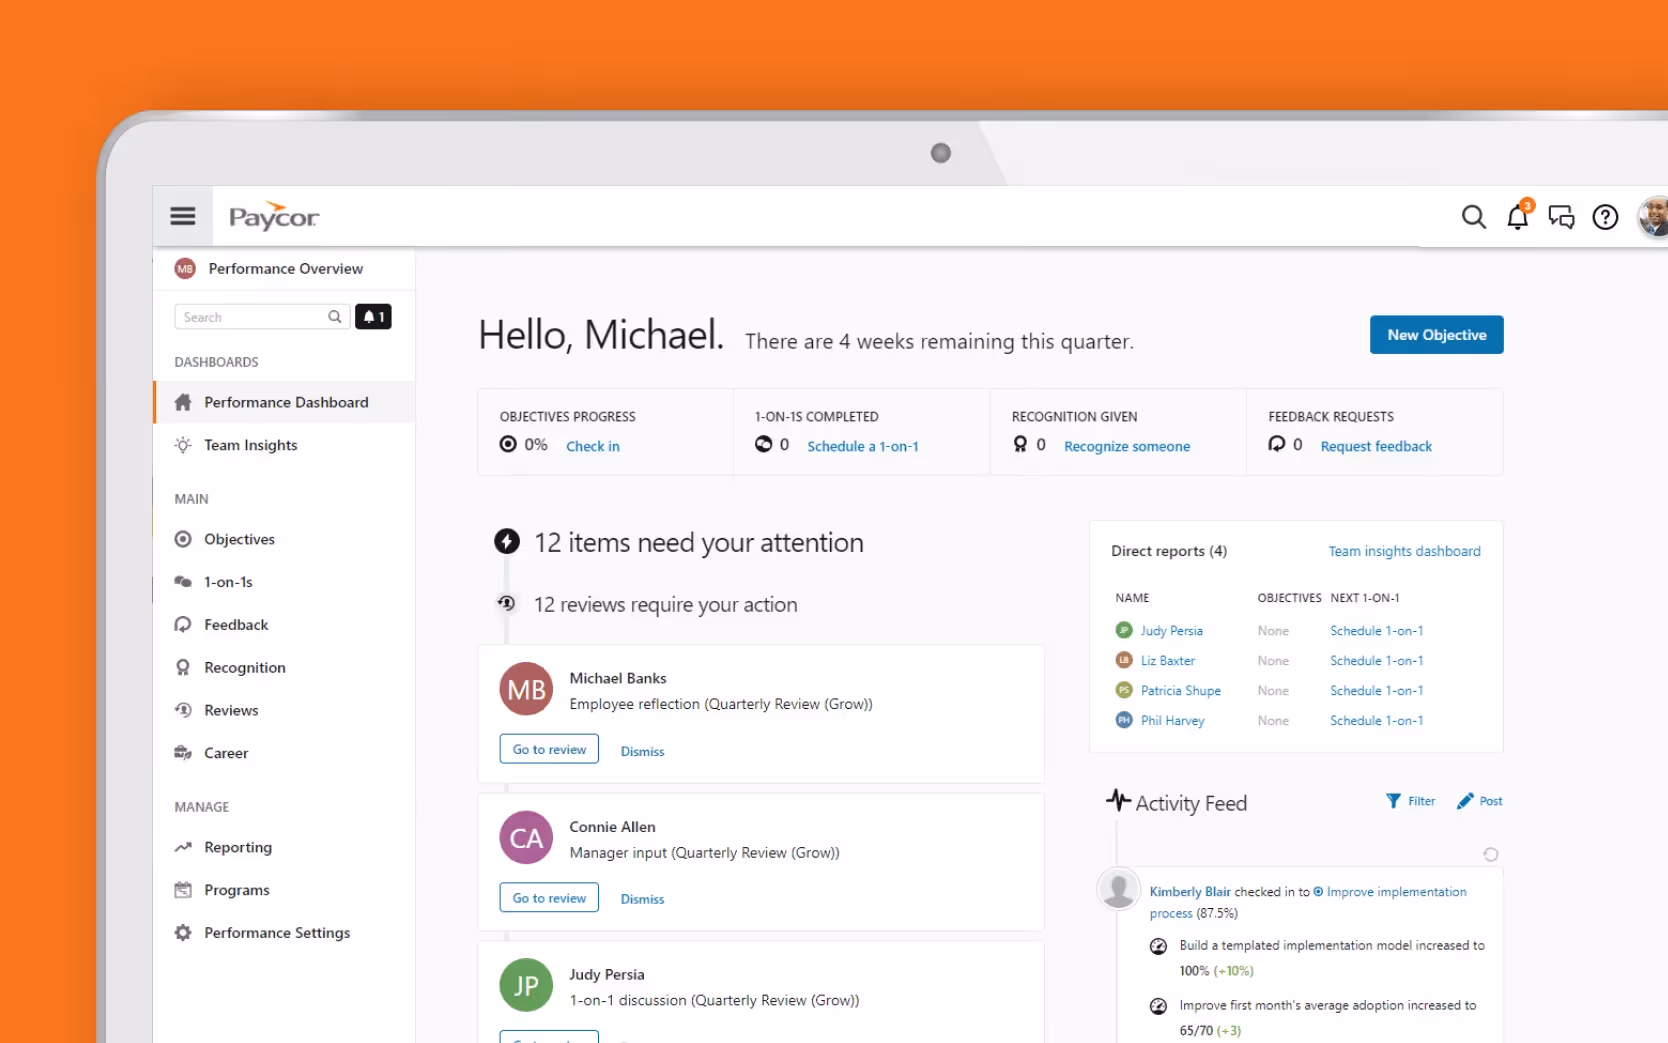1668x1043 pixels.
Task: Open the hamburger navigation menu
Action: (x=182, y=216)
